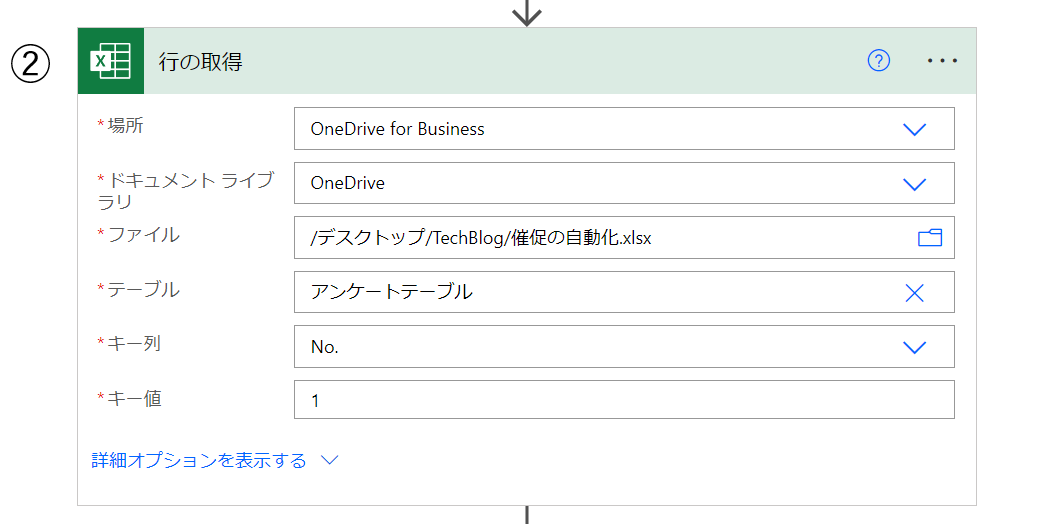The height and width of the screenshot is (524, 1042).
Task: Click the ファイル field label
Action: pyautogui.click(x=143, y=234)
